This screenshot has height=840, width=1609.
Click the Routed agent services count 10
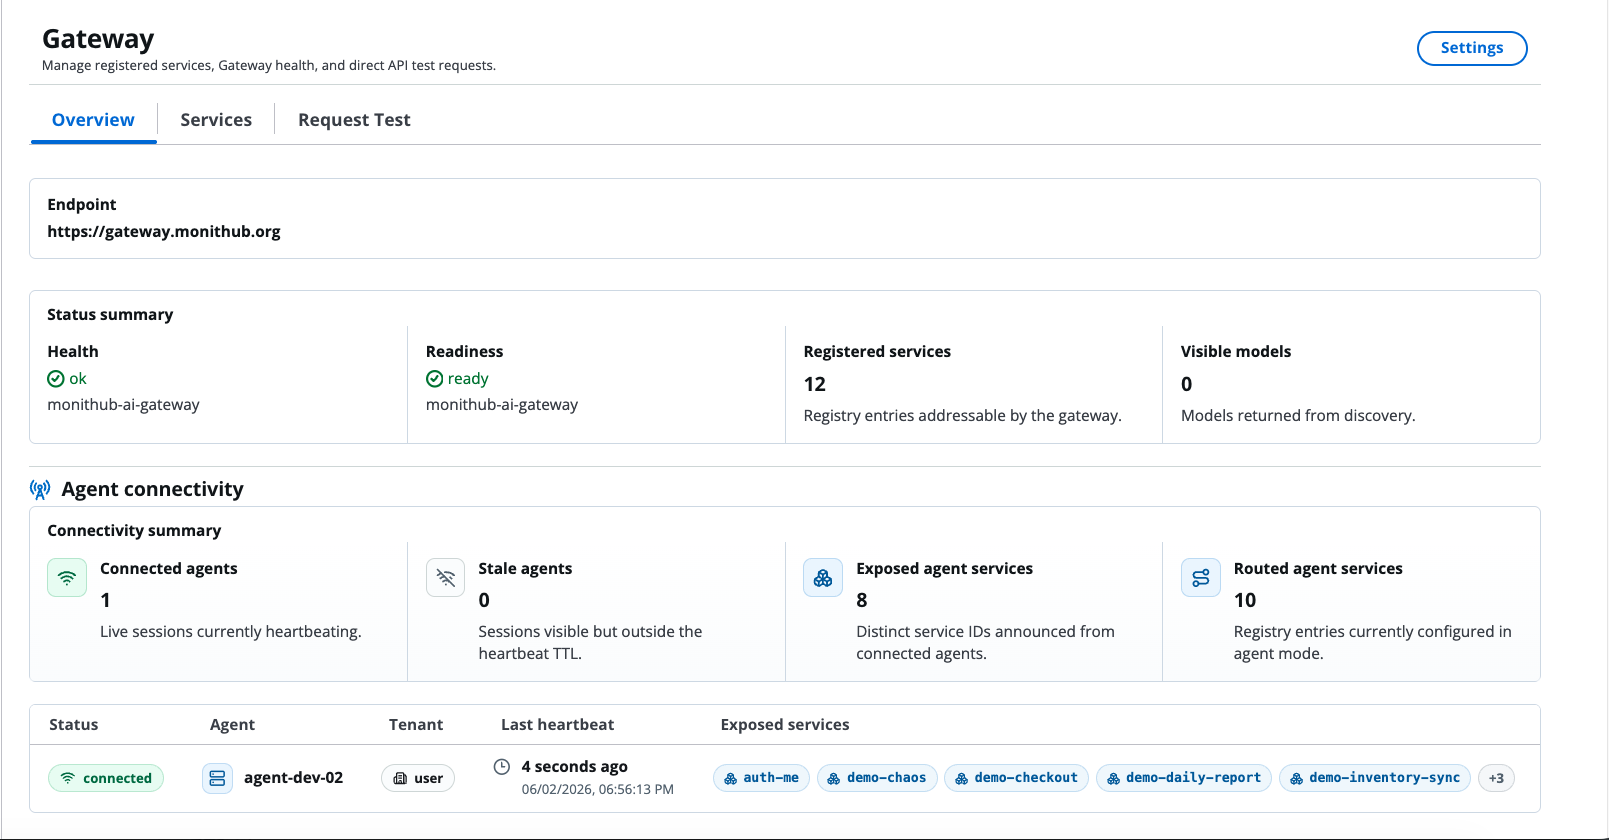point(1245,600)
